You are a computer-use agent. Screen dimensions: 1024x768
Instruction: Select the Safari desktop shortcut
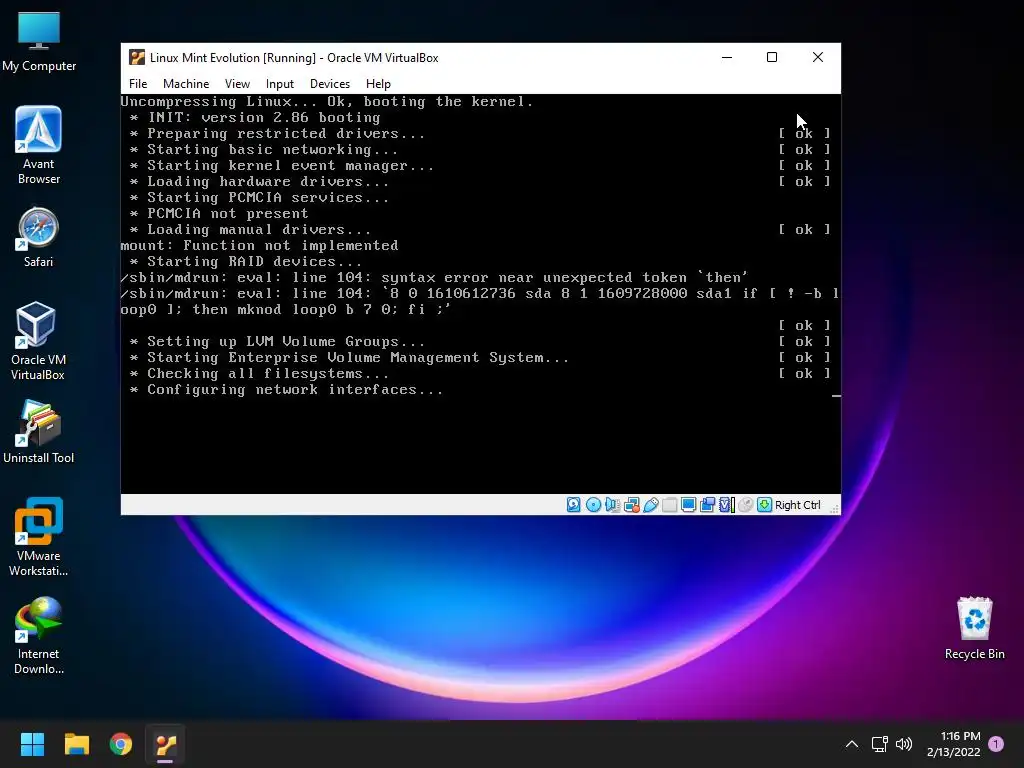click(x=39, y=237)
